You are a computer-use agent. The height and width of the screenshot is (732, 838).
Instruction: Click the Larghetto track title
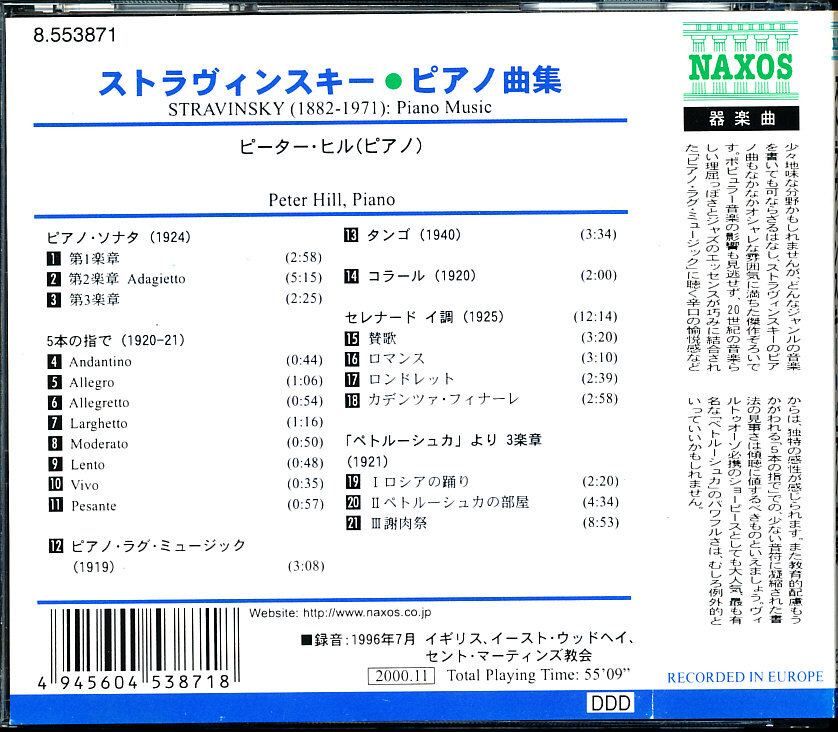click(99, 424)
